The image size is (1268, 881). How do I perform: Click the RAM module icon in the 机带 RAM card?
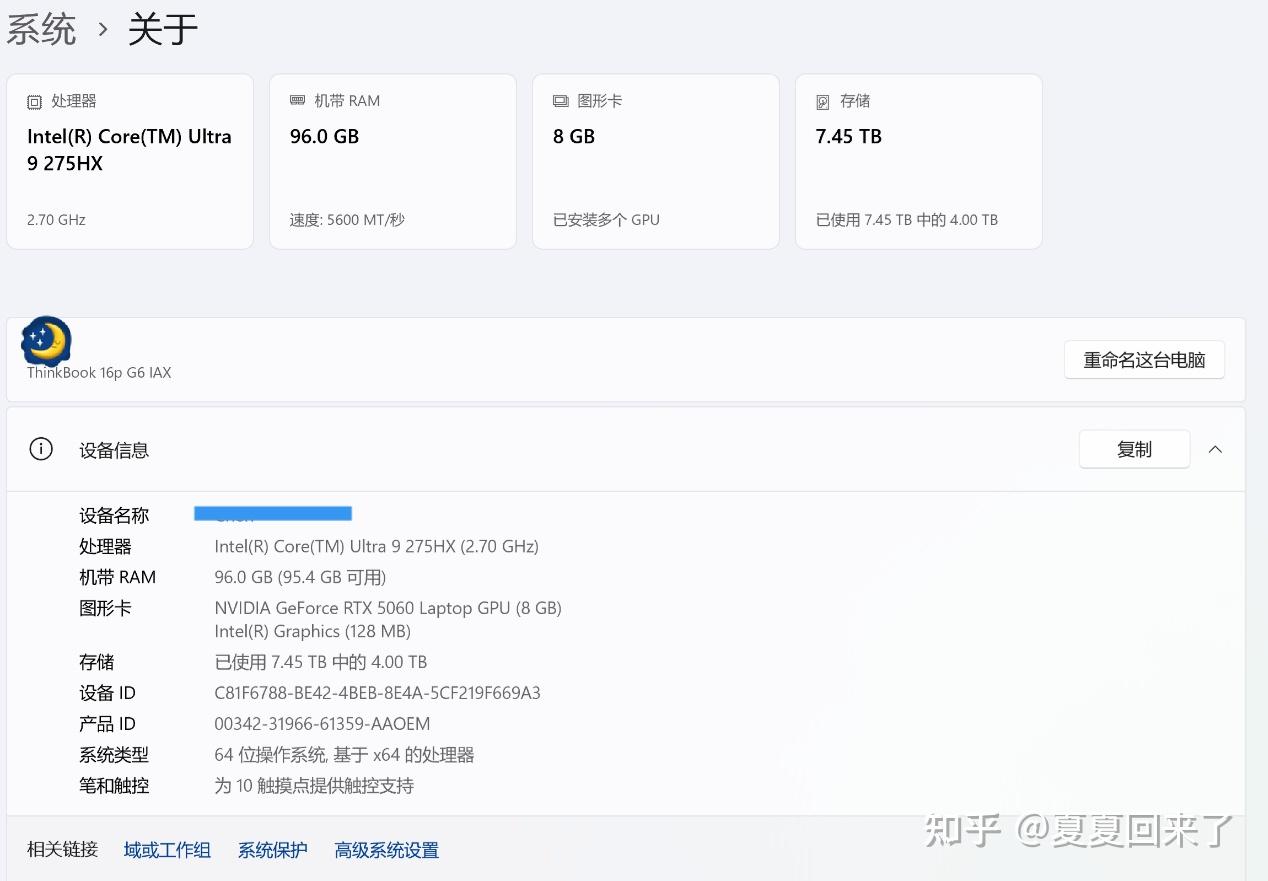(x=298, y=101)
